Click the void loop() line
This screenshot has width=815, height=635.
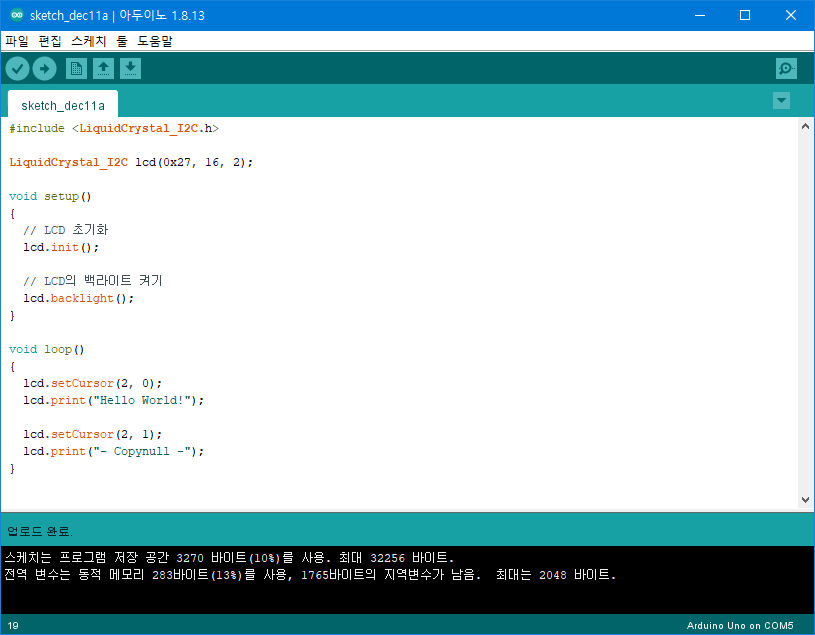46,349
